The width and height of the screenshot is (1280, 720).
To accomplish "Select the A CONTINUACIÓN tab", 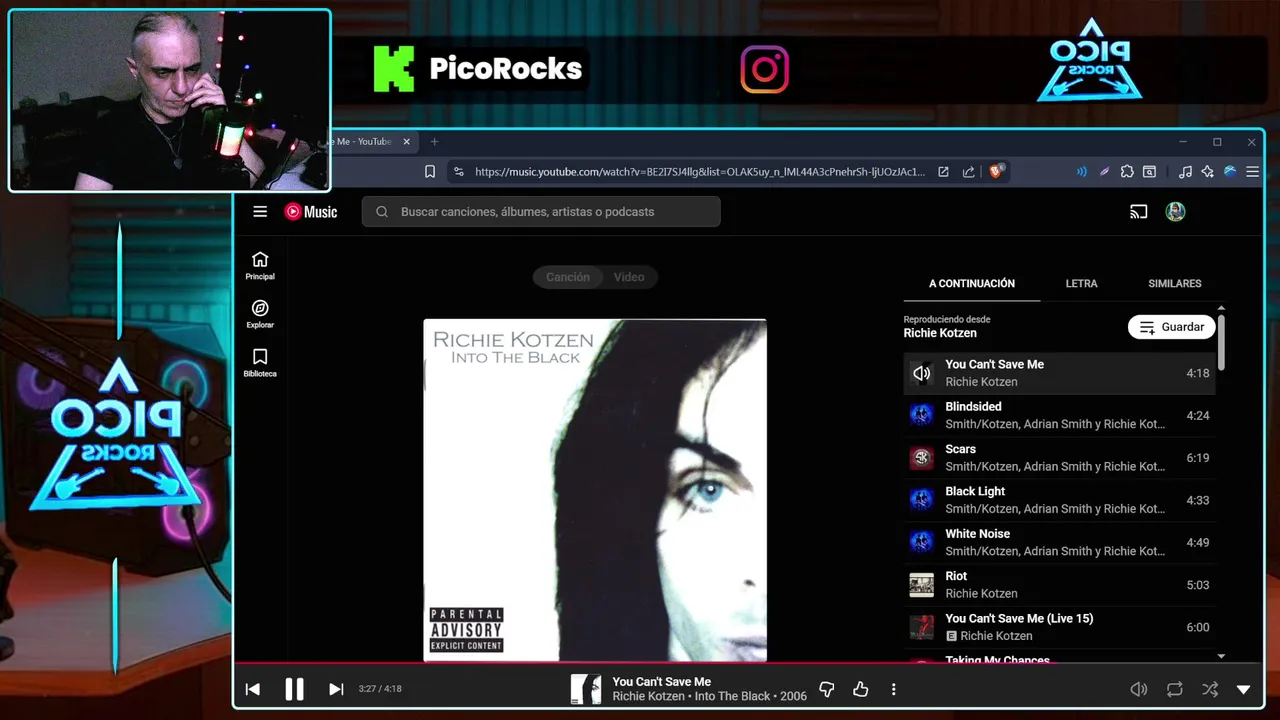I will click(x=972, y=283).
